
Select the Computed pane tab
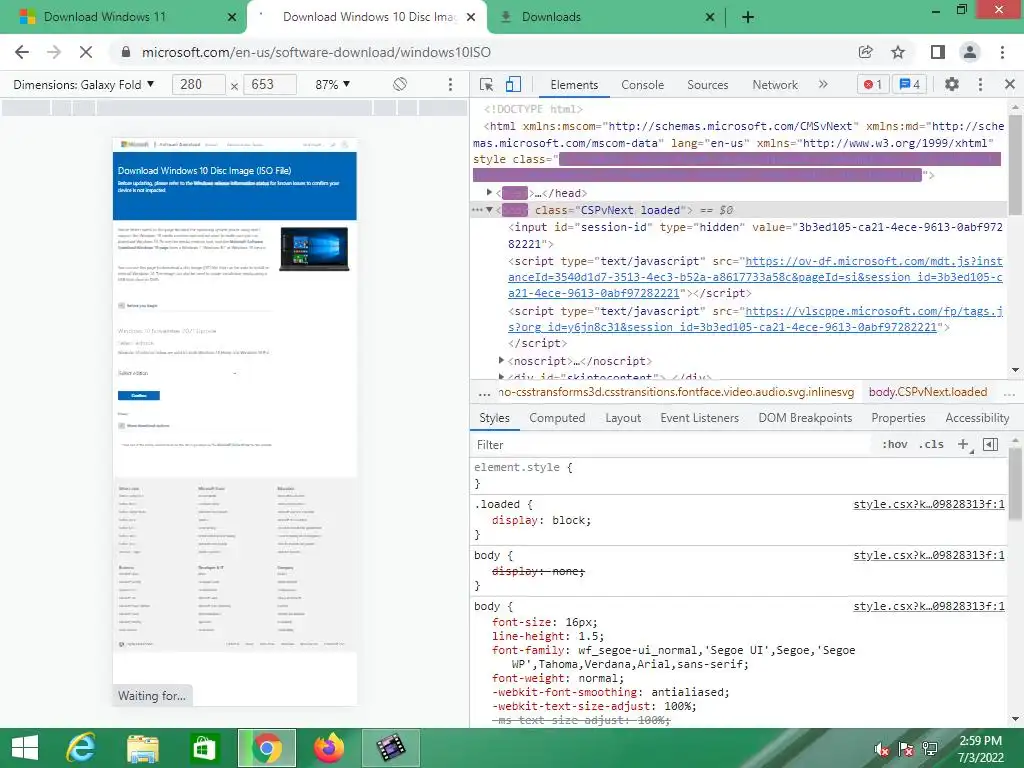point(556,418)
